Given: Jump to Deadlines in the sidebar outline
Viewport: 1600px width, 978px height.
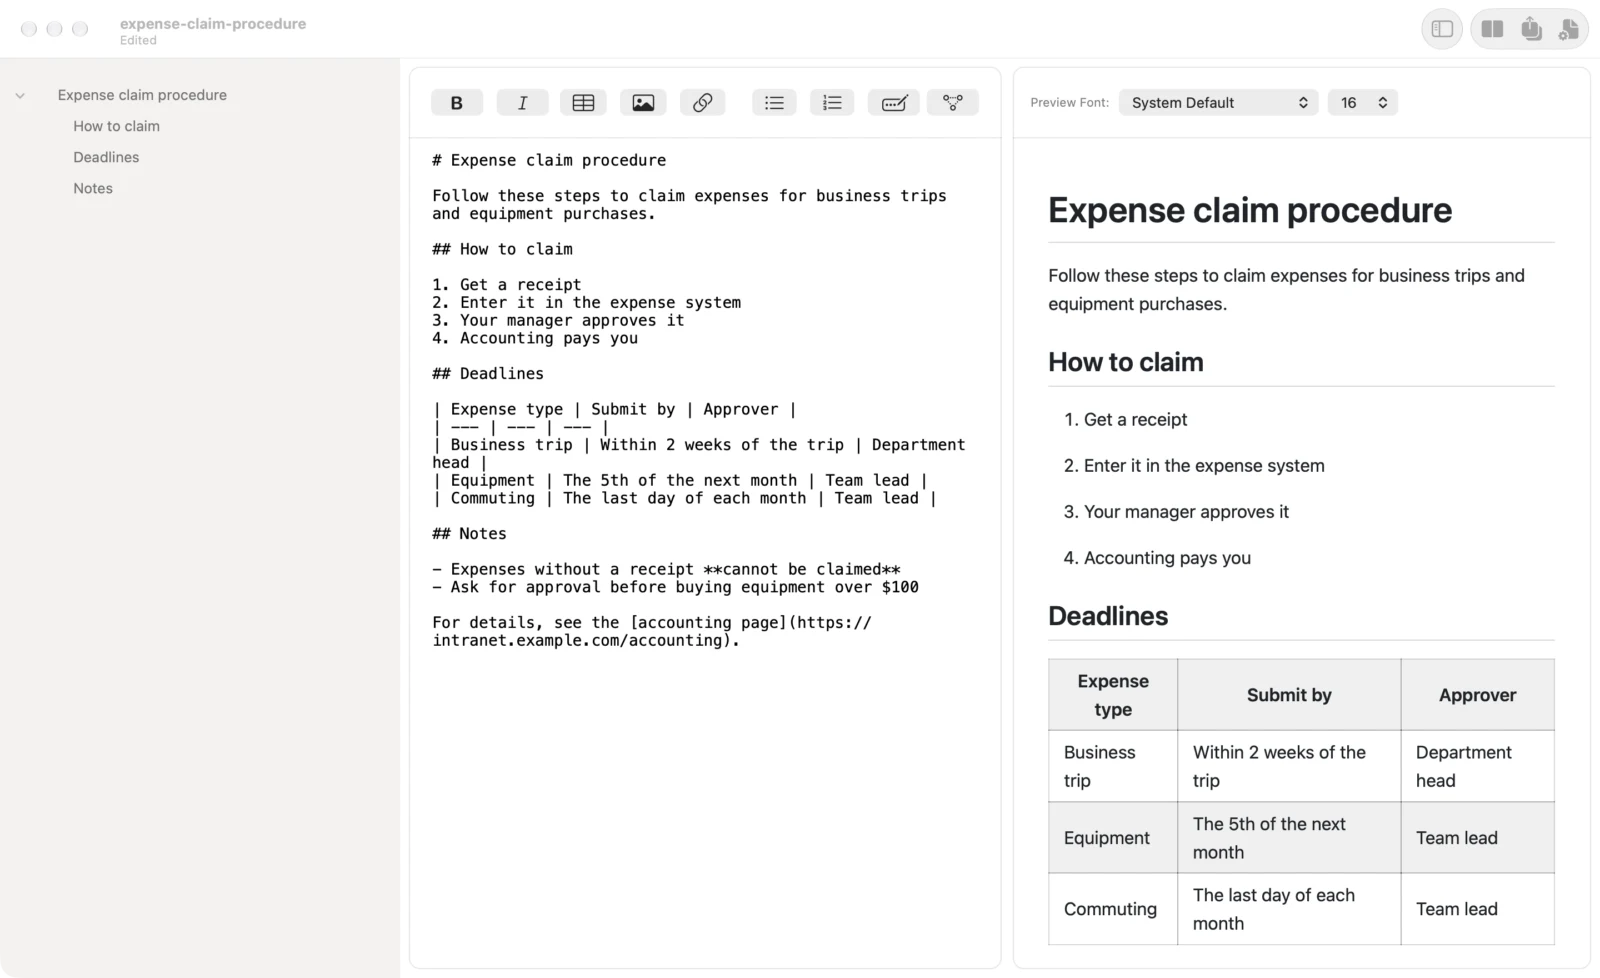Looking at the screenshot, I should click(106, 157).
